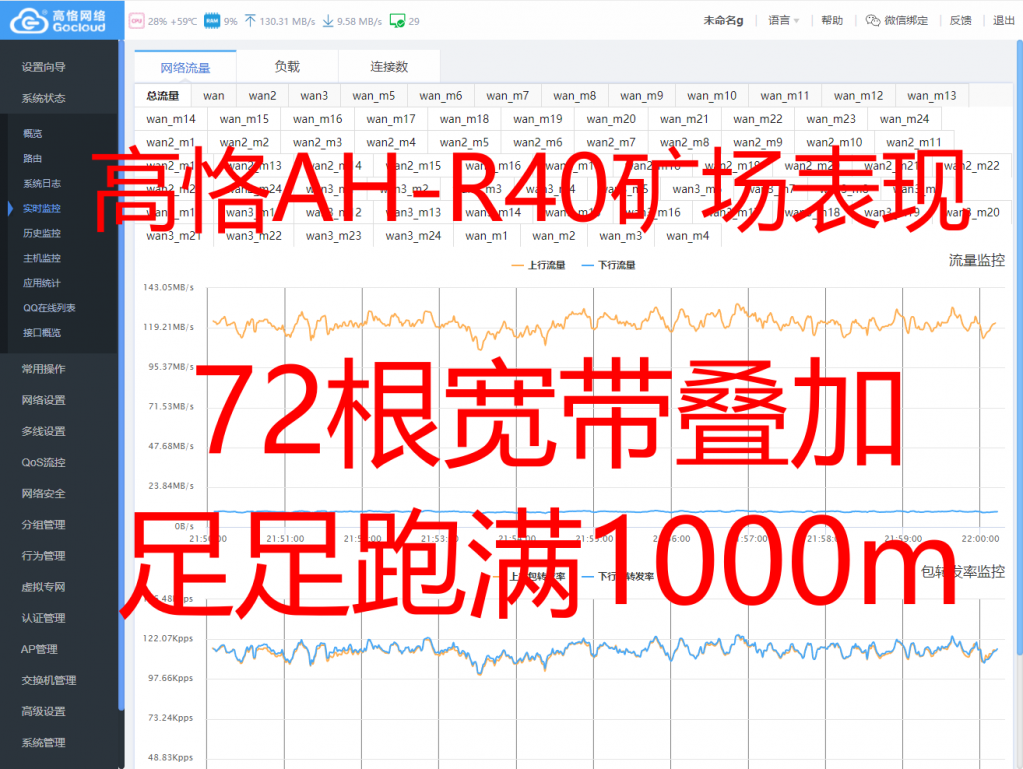This screenshot has width=1023, height=769.
Task: Click the download speed arrow icon
Action: pos(328,21)
